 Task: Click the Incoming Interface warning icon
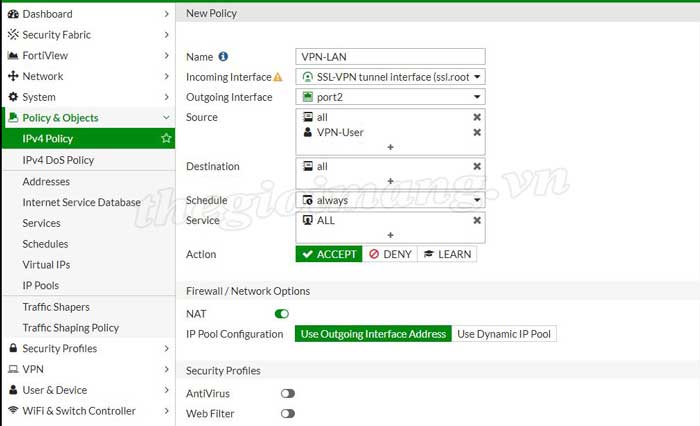point(278,77)
